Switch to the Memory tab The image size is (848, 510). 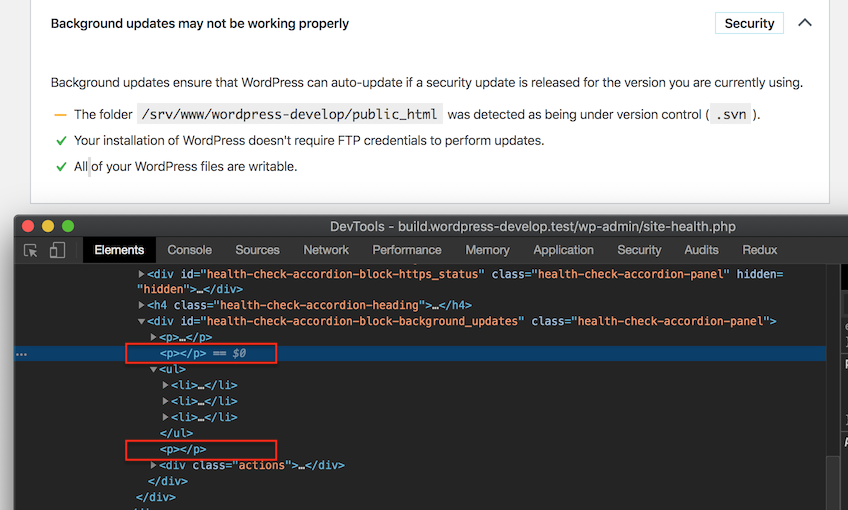(x=487, y=250)
